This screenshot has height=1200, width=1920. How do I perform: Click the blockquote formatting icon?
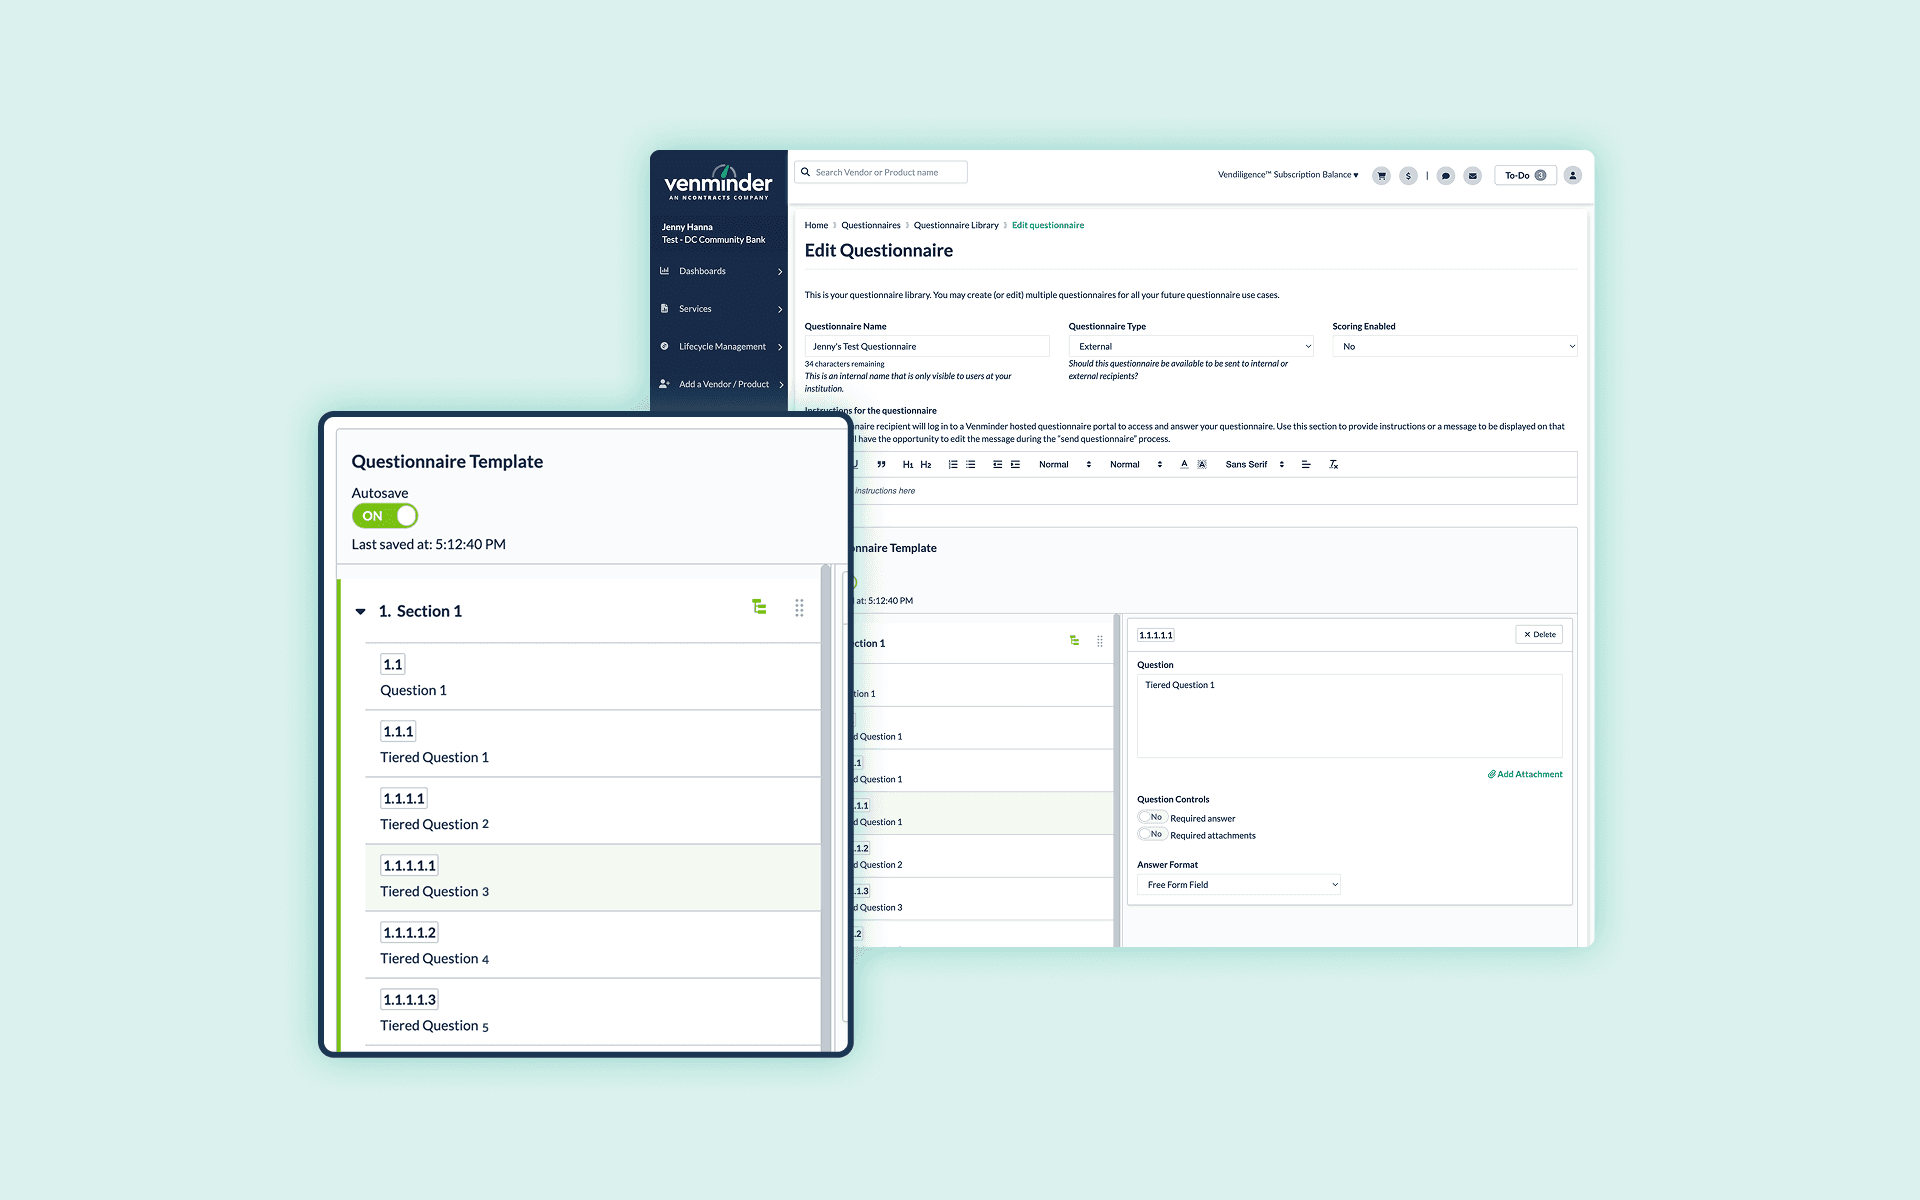pyautogui.click(x=881, y=465)
